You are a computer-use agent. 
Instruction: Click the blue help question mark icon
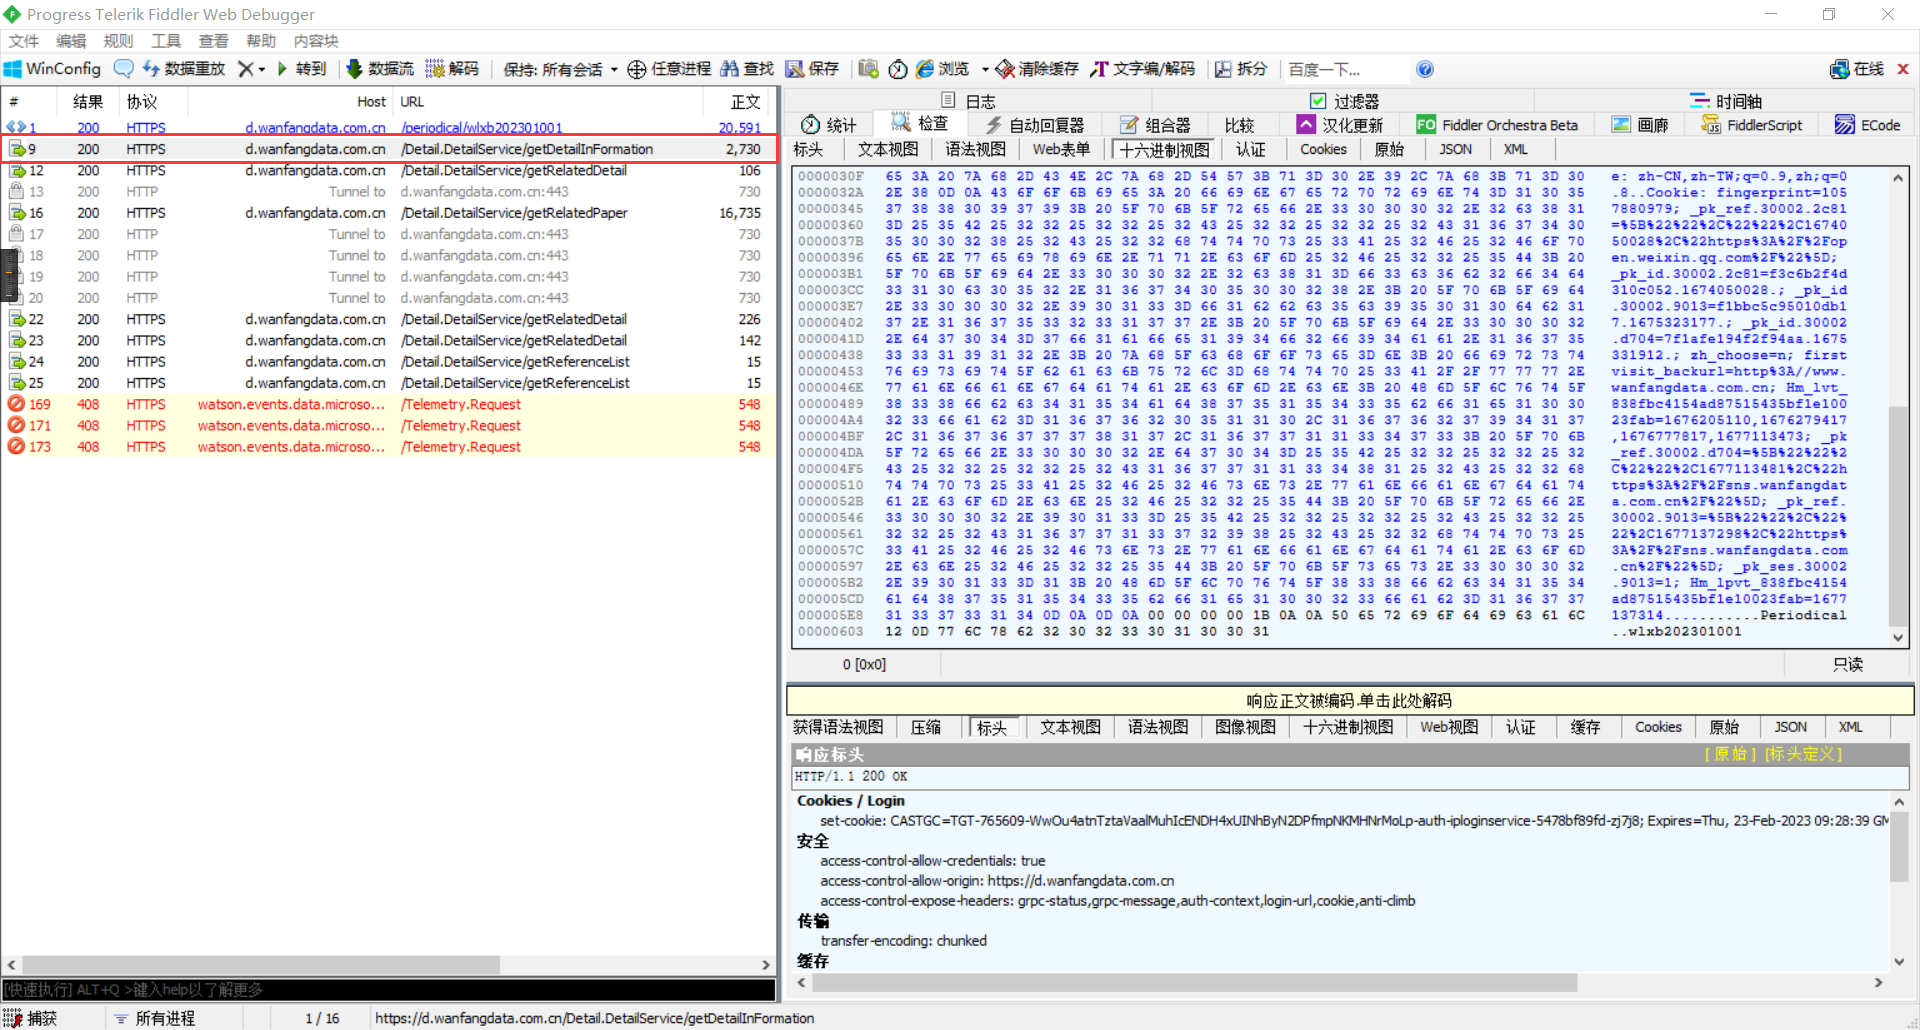[x=1425, y=69]
